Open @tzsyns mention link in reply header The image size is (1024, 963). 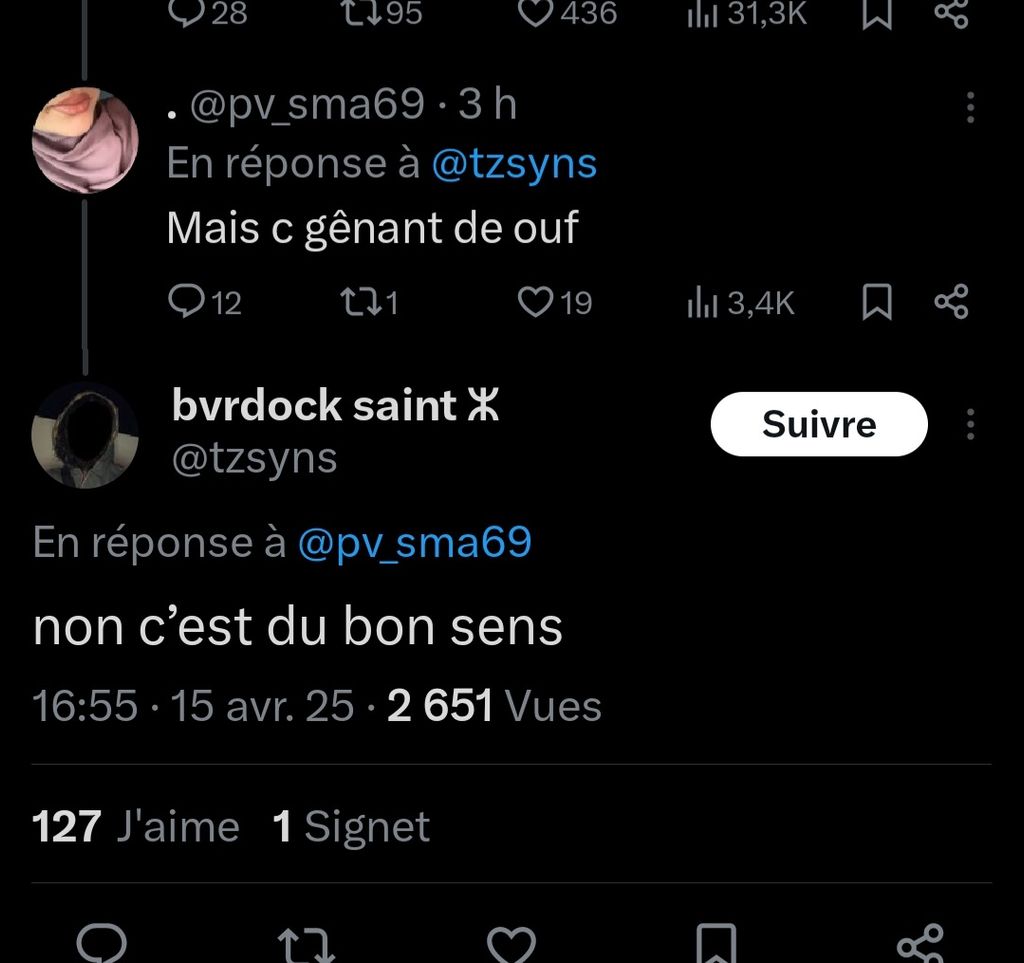(514, 163)
